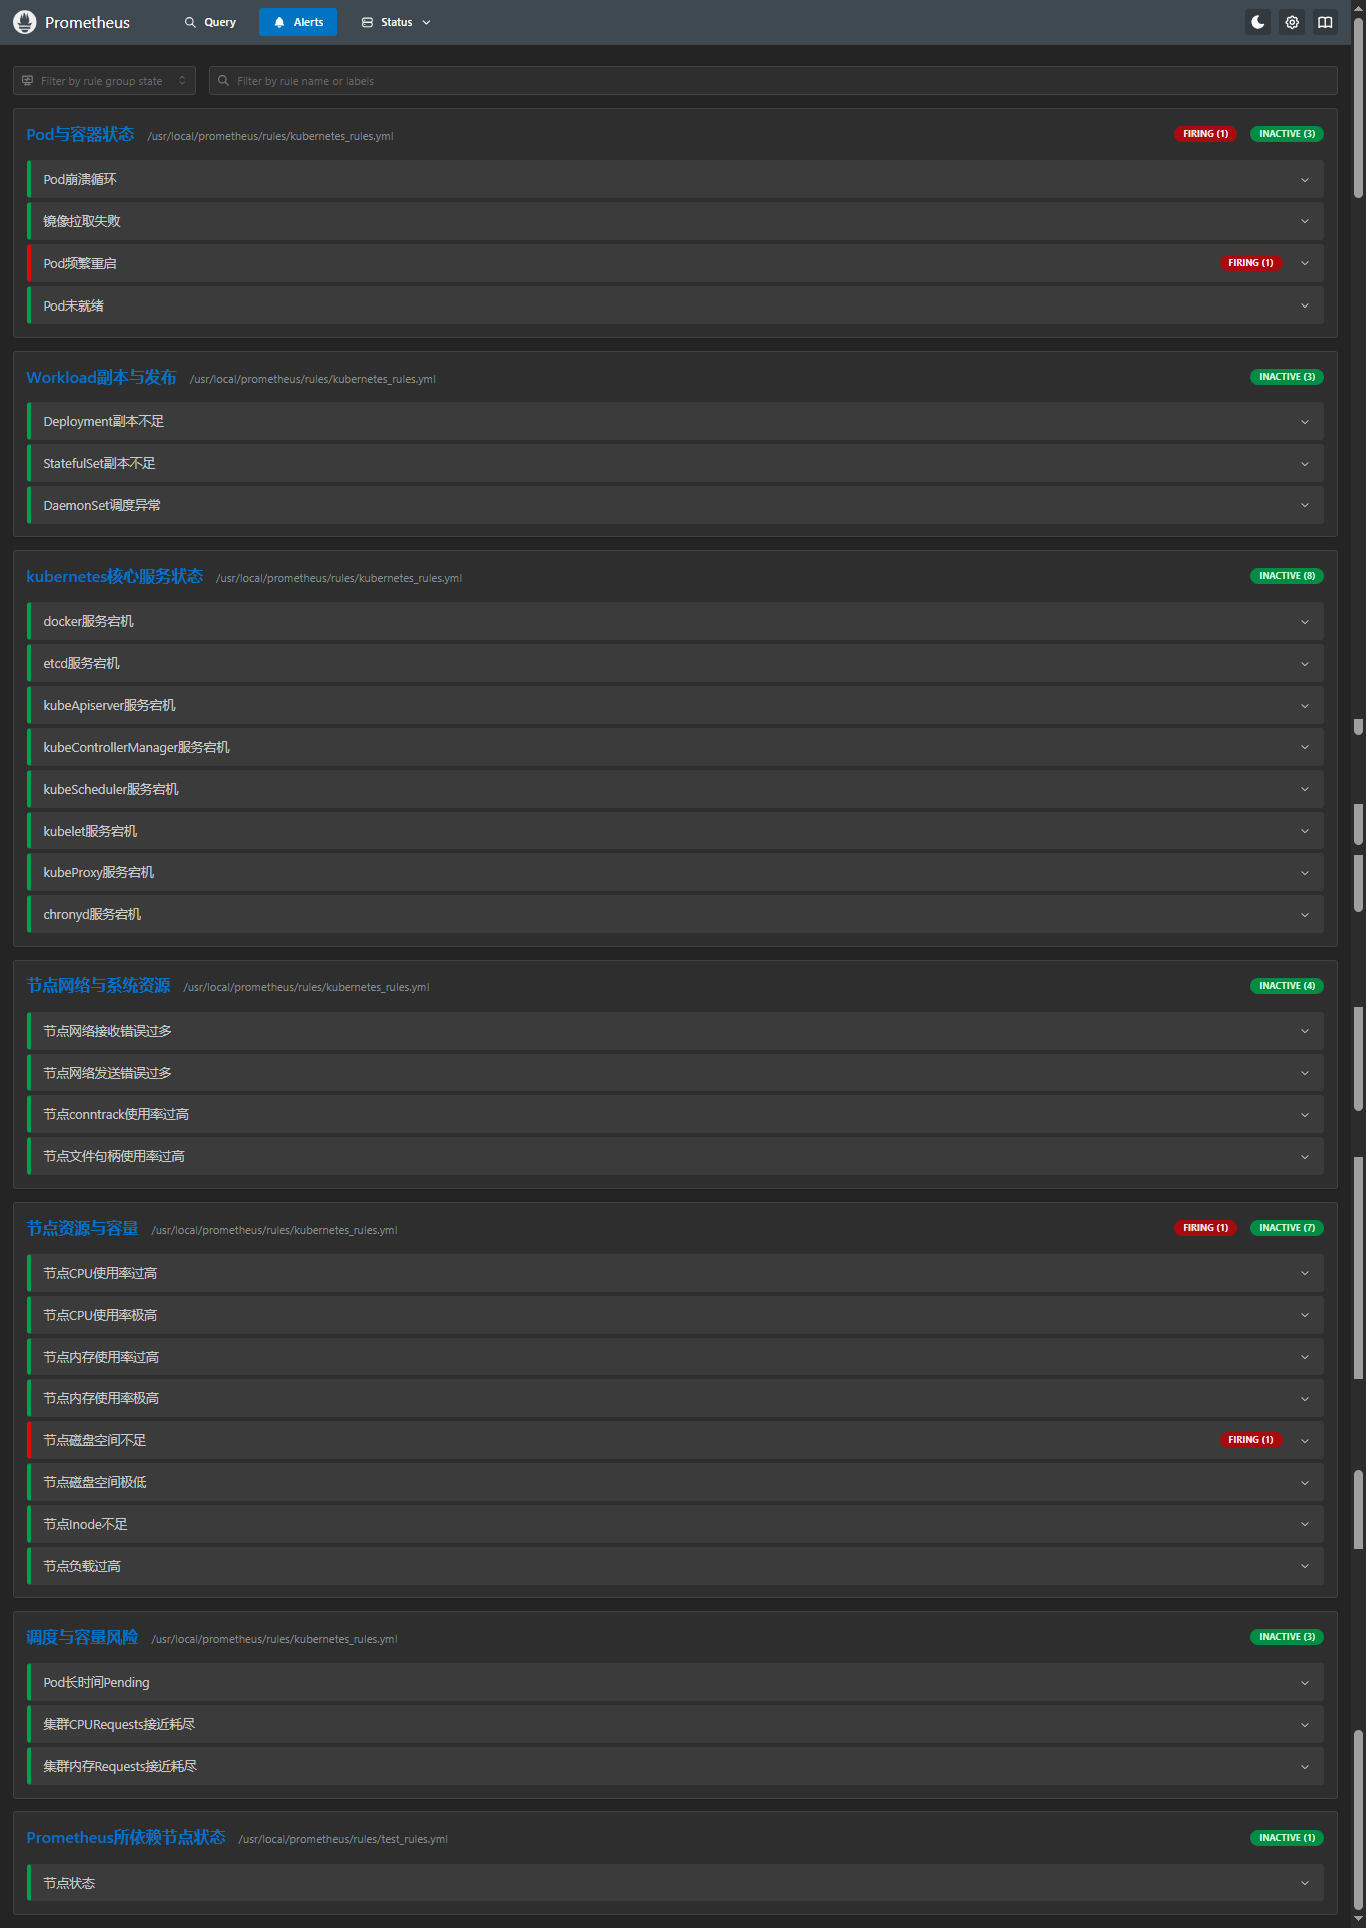Focus the rule name or labels filter field
The width and height of the screenshot is (1366, 1928).
click(x=773, y=81)
